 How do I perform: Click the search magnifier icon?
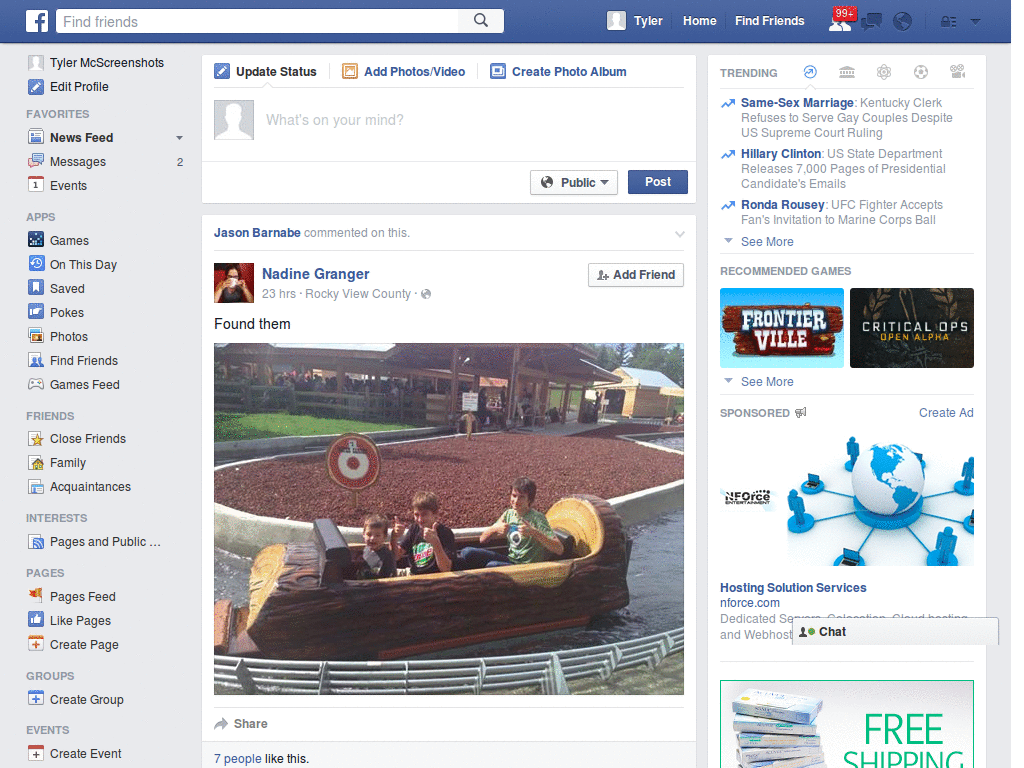(481, 21)
